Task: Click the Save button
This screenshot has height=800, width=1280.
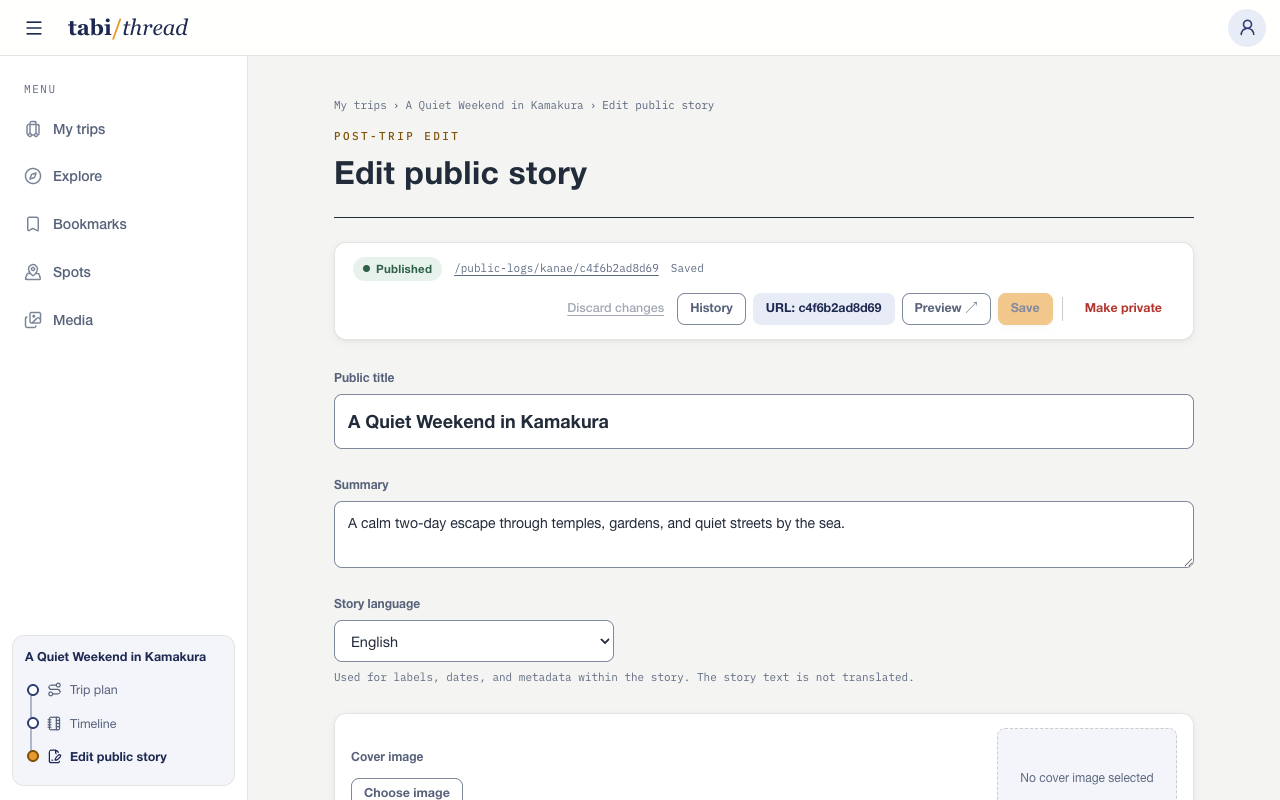Action: pos(1025,308)
